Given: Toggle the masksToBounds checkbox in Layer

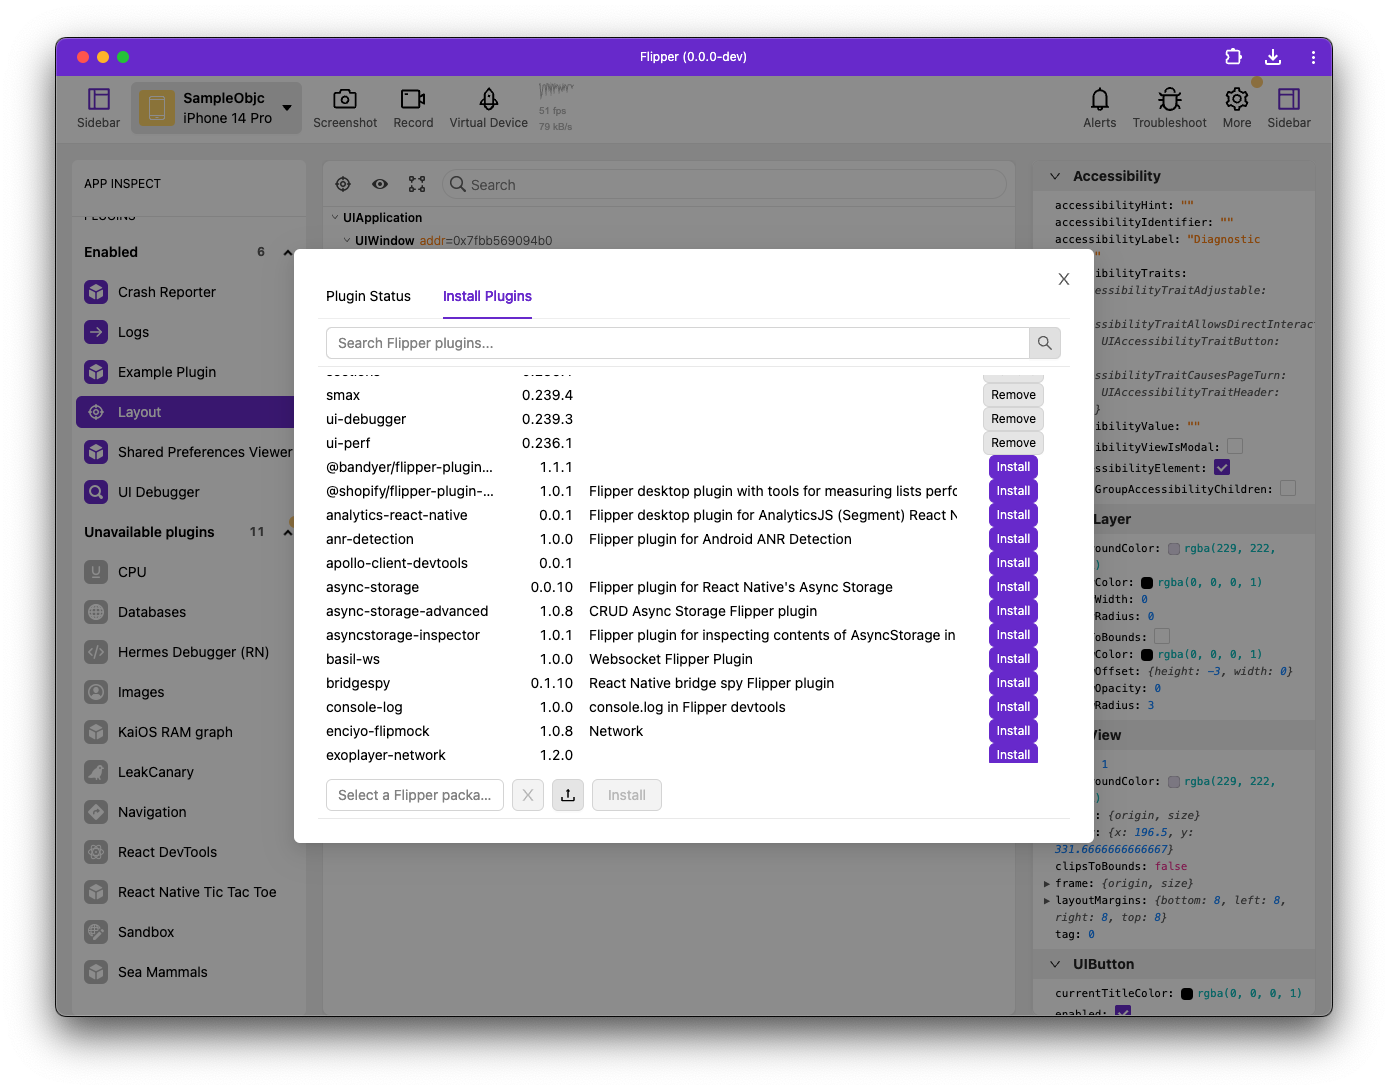Looking at the screenshot, I should [1162, 636].
